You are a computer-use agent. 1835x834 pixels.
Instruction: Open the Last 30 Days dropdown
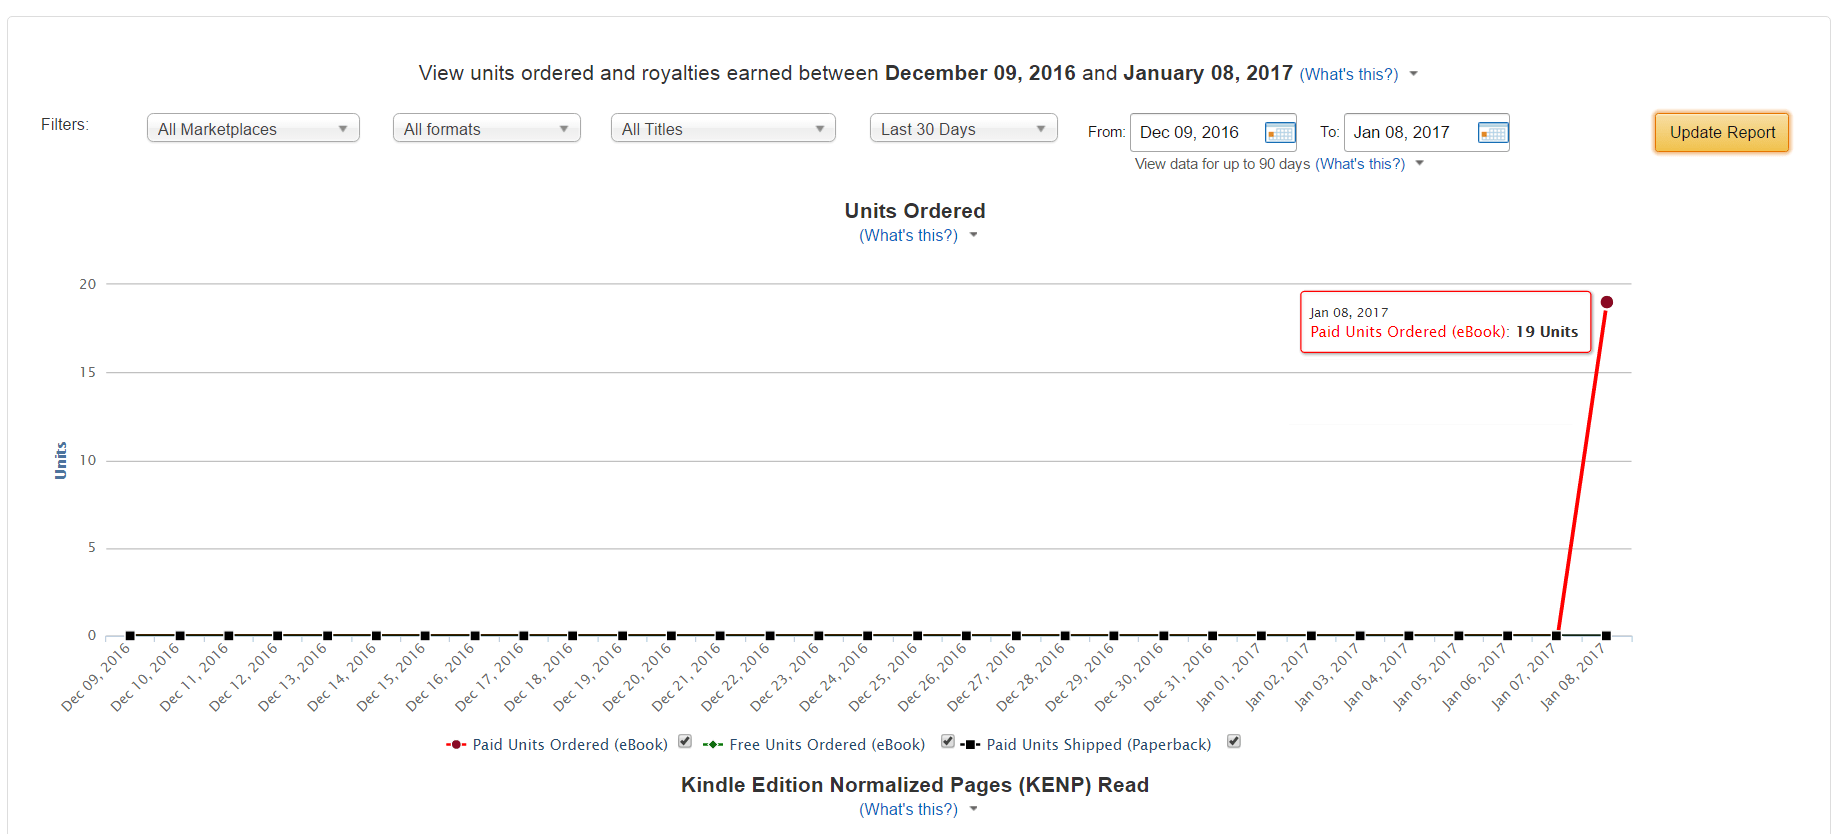click(964, 129)
